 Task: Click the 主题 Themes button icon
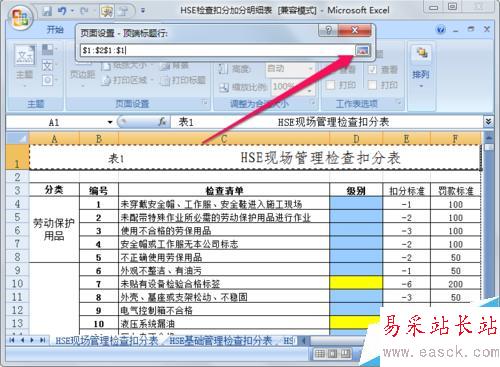click(25, 55)
